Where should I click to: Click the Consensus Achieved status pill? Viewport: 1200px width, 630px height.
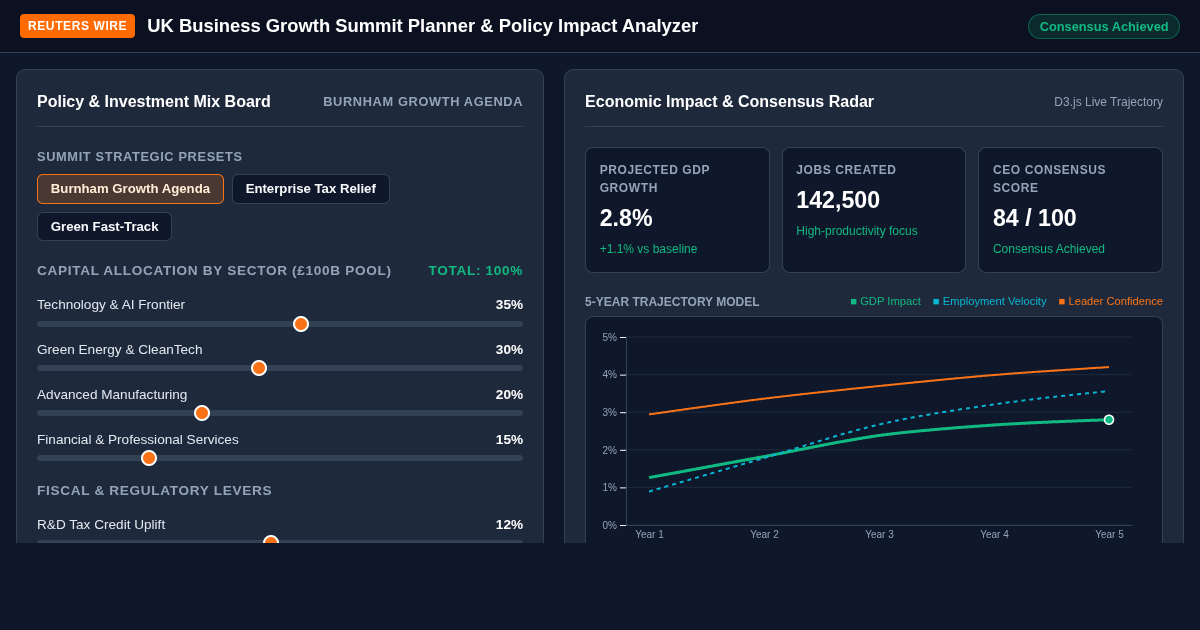1104,27
